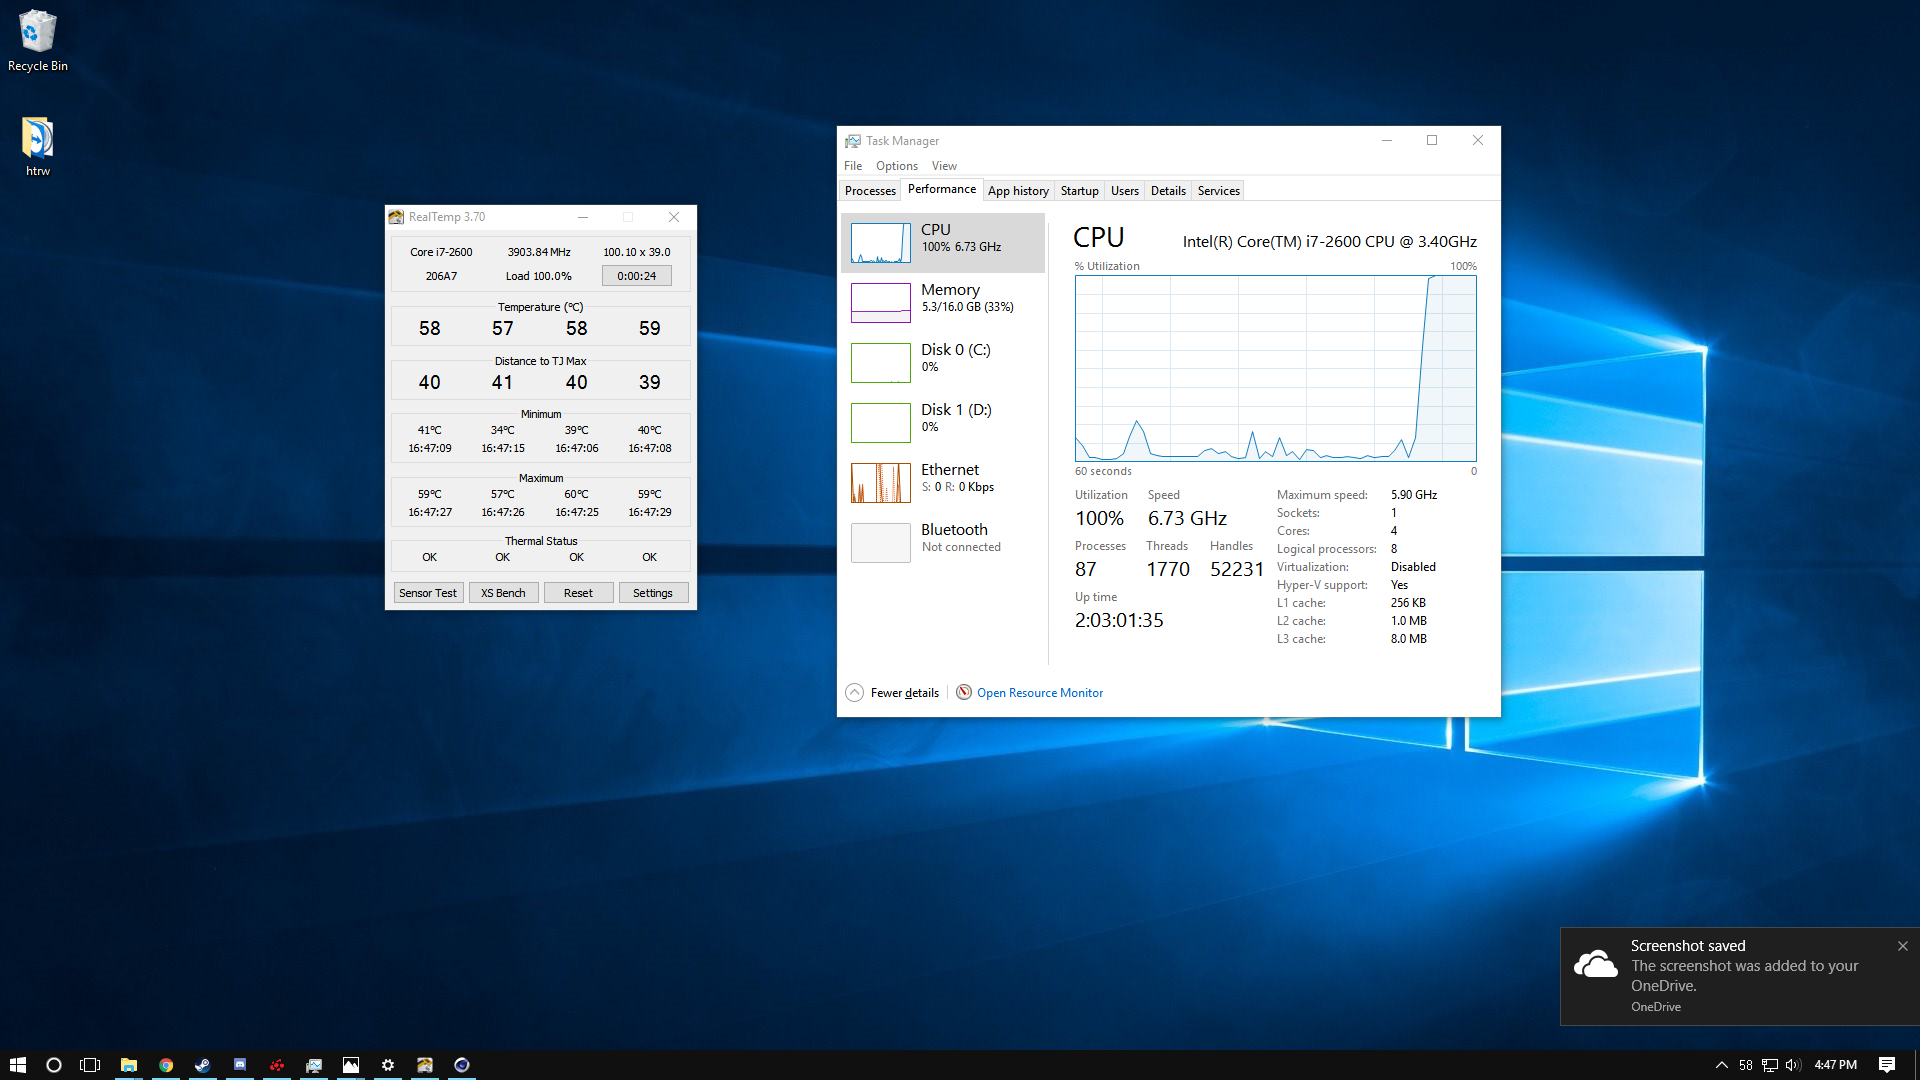Select the Memory monitoring panel
This screenshot has height=1080, width=1920.
tap(940, 299)
